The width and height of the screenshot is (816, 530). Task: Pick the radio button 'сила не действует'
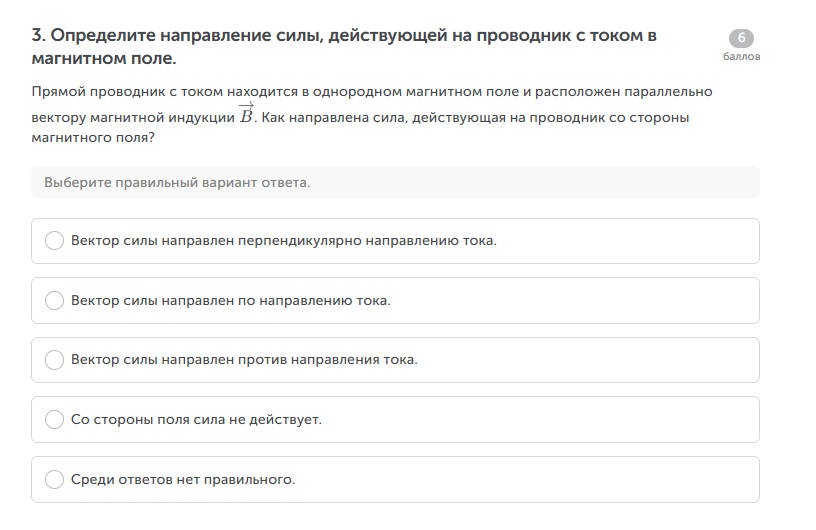point(55,419)
